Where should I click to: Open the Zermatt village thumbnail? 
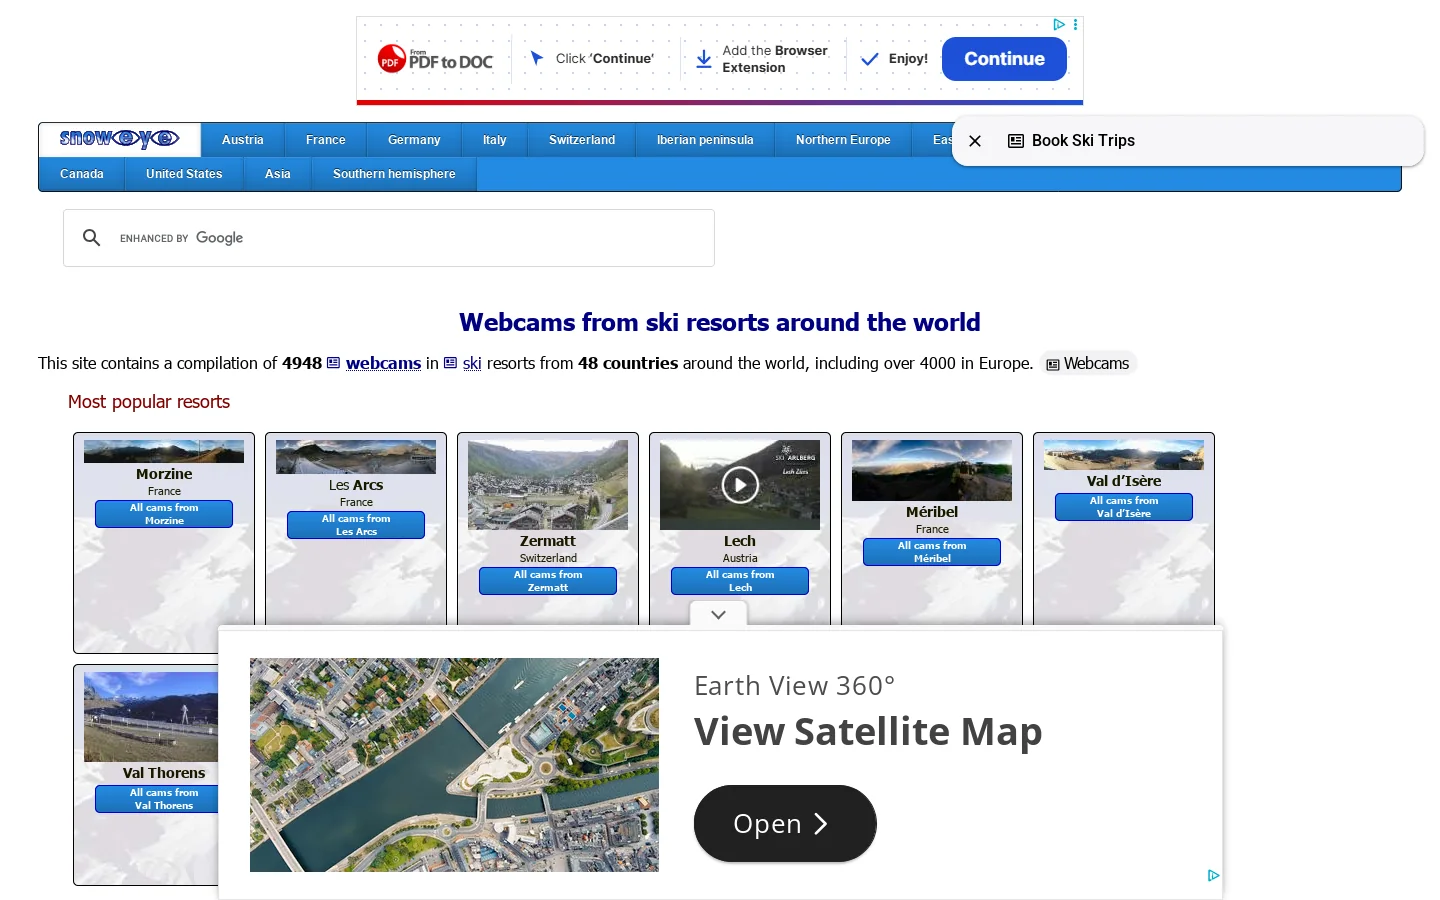point(548,485)
